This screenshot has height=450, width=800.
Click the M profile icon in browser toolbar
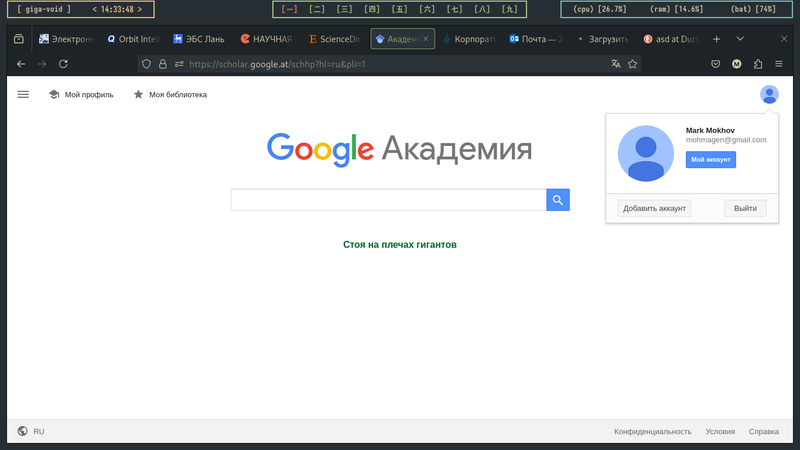tap(737, 64)
